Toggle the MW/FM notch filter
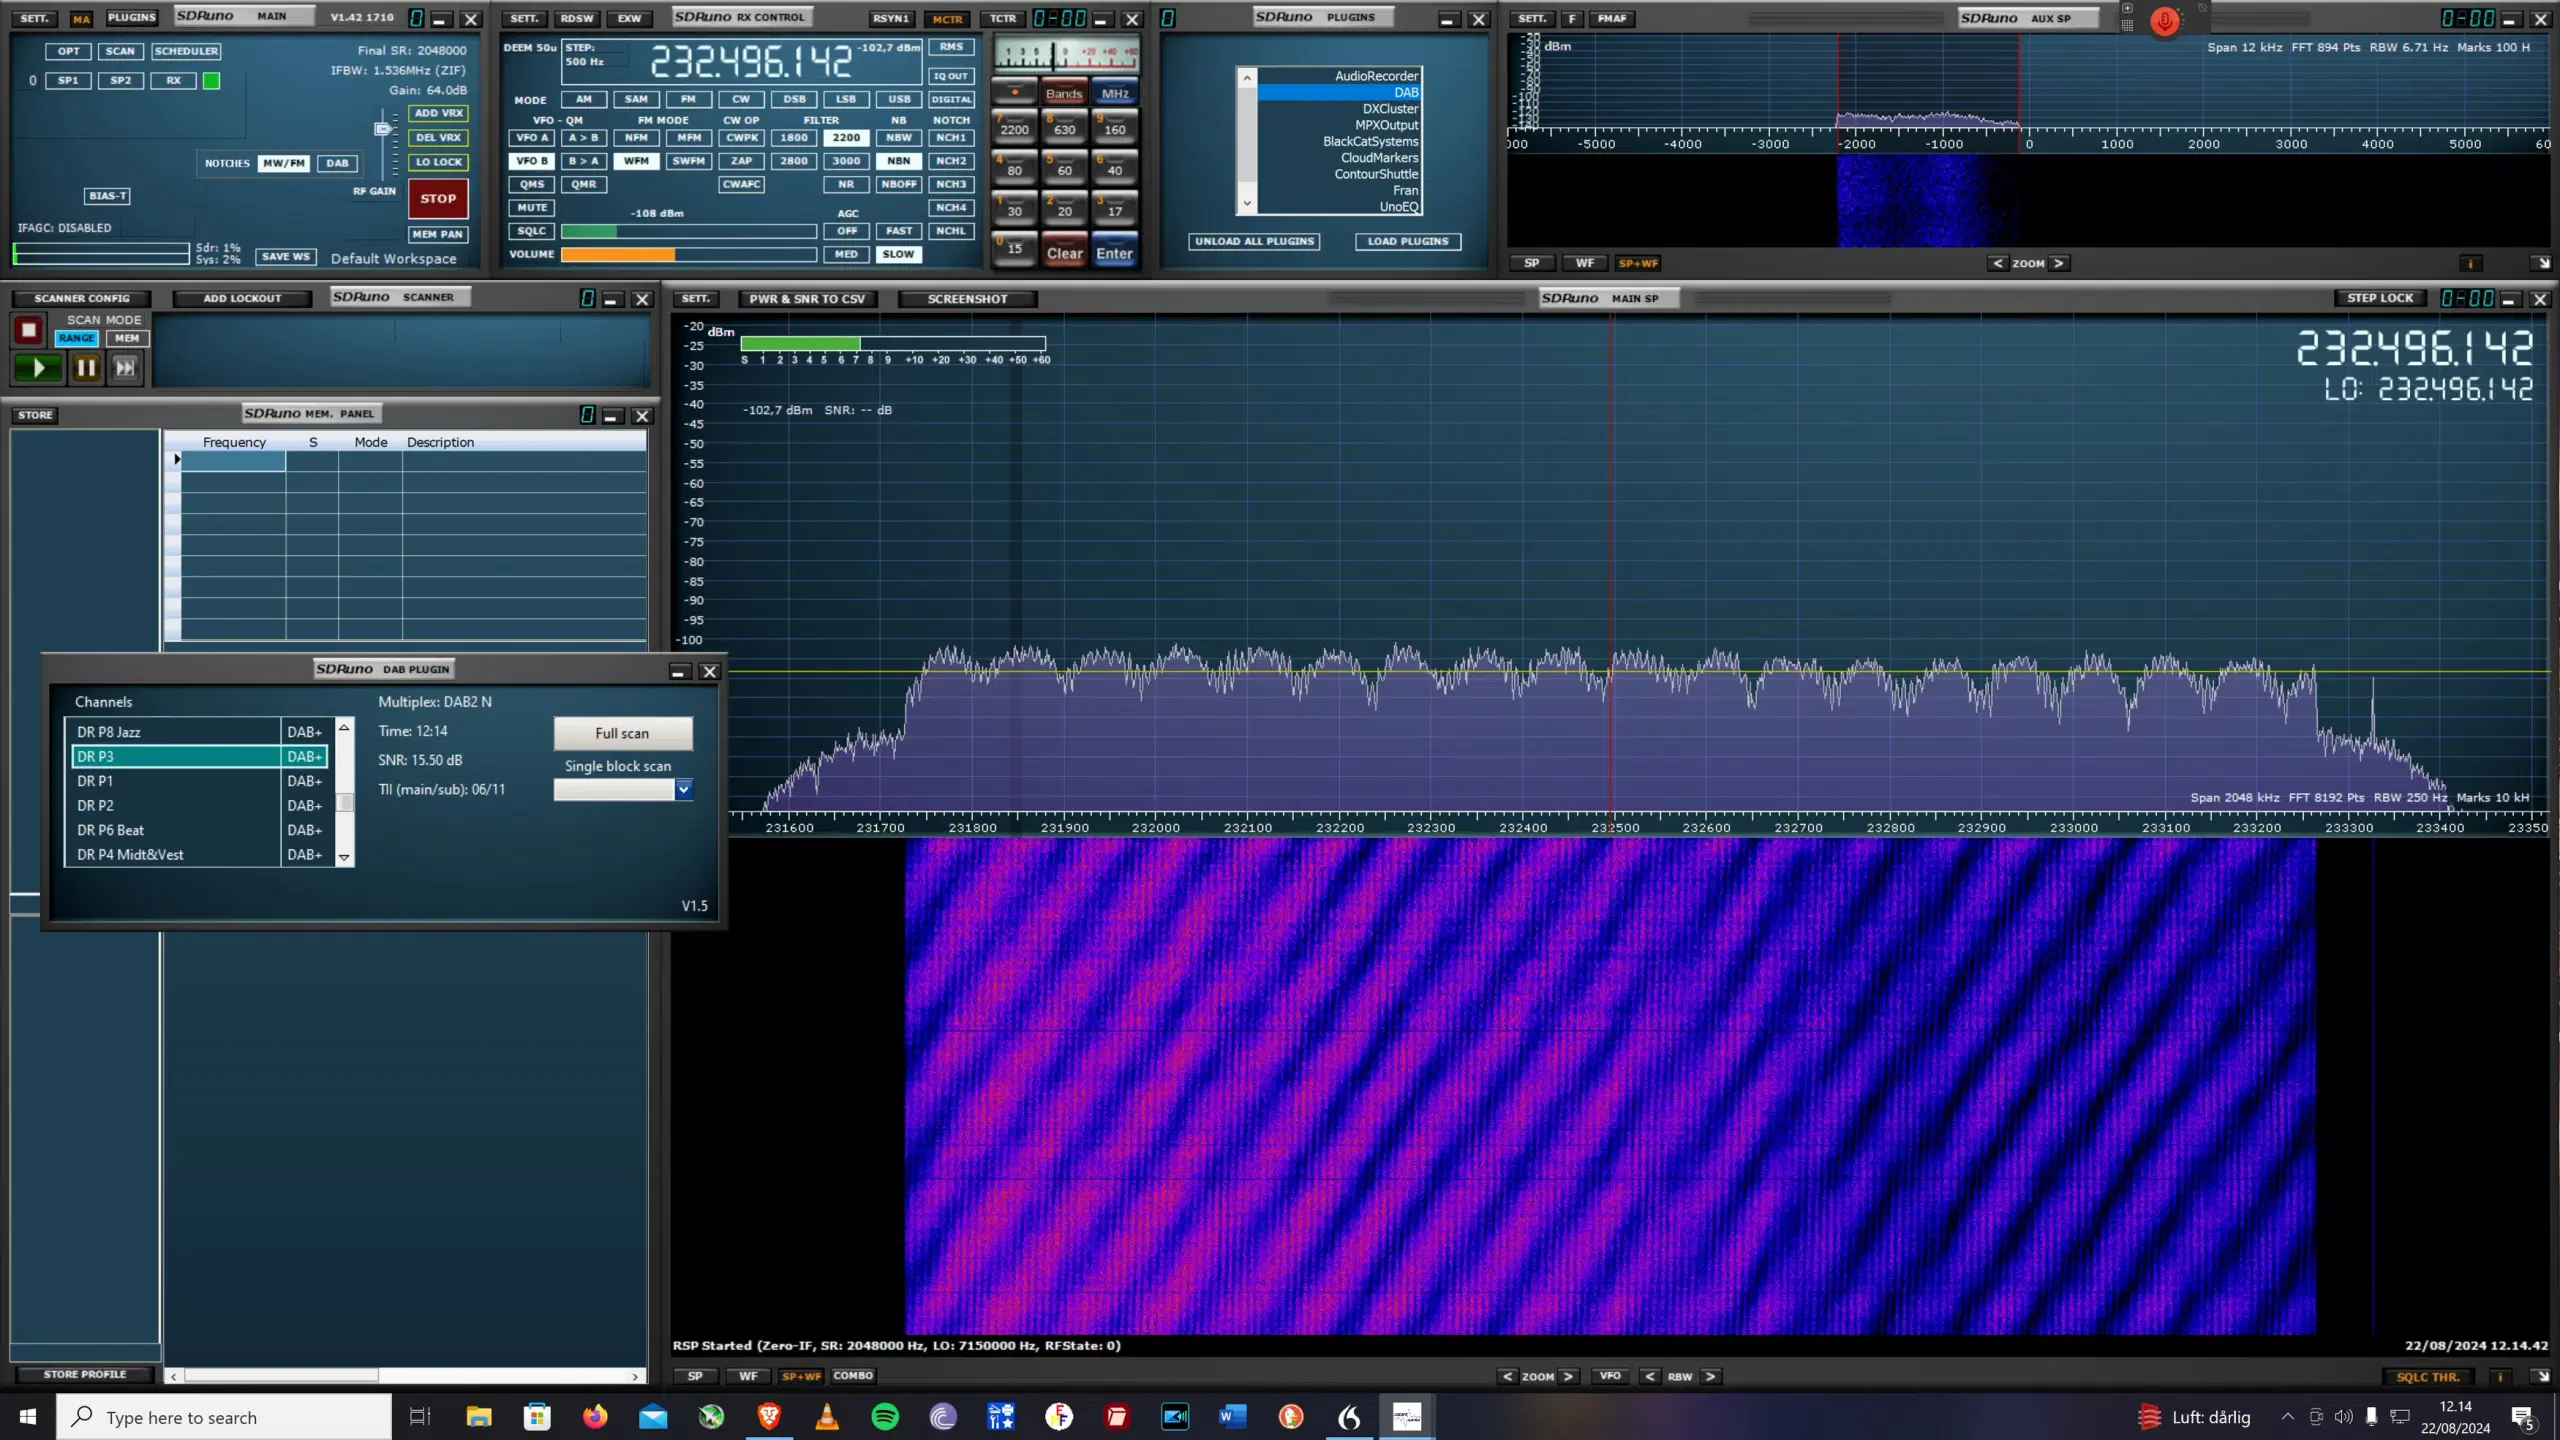The height and width of the screenshot is (1440, 2560). 284,163
